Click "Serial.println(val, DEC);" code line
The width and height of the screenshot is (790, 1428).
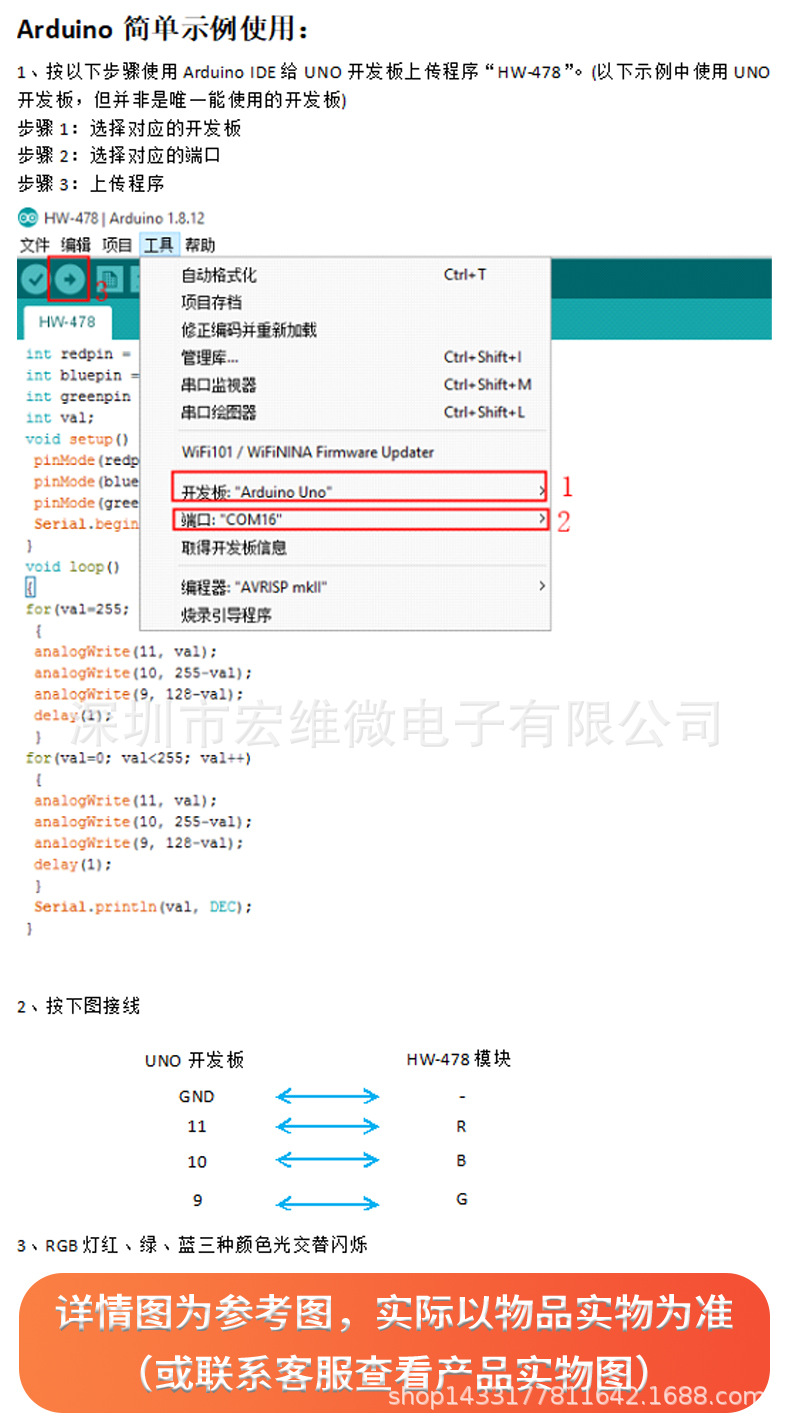pos(143,907)
